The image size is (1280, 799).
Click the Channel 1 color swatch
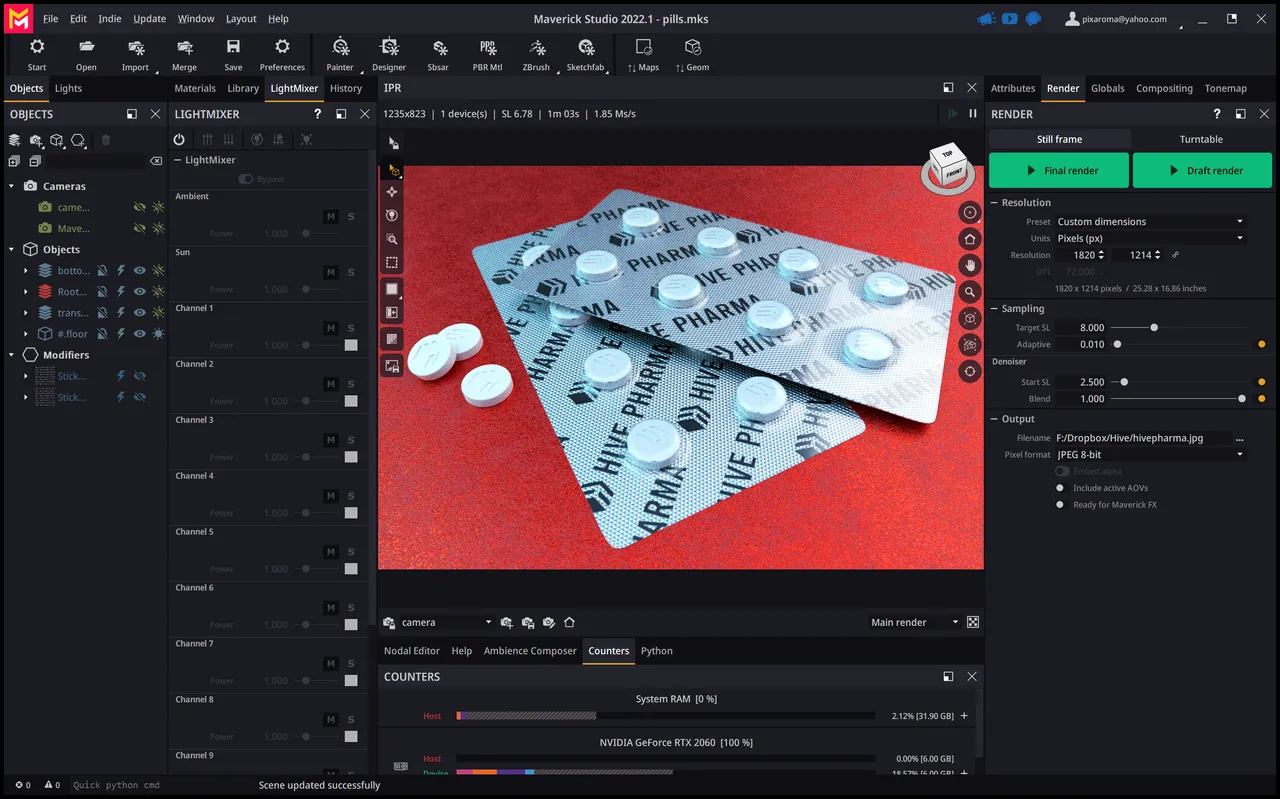click(351, 345)
